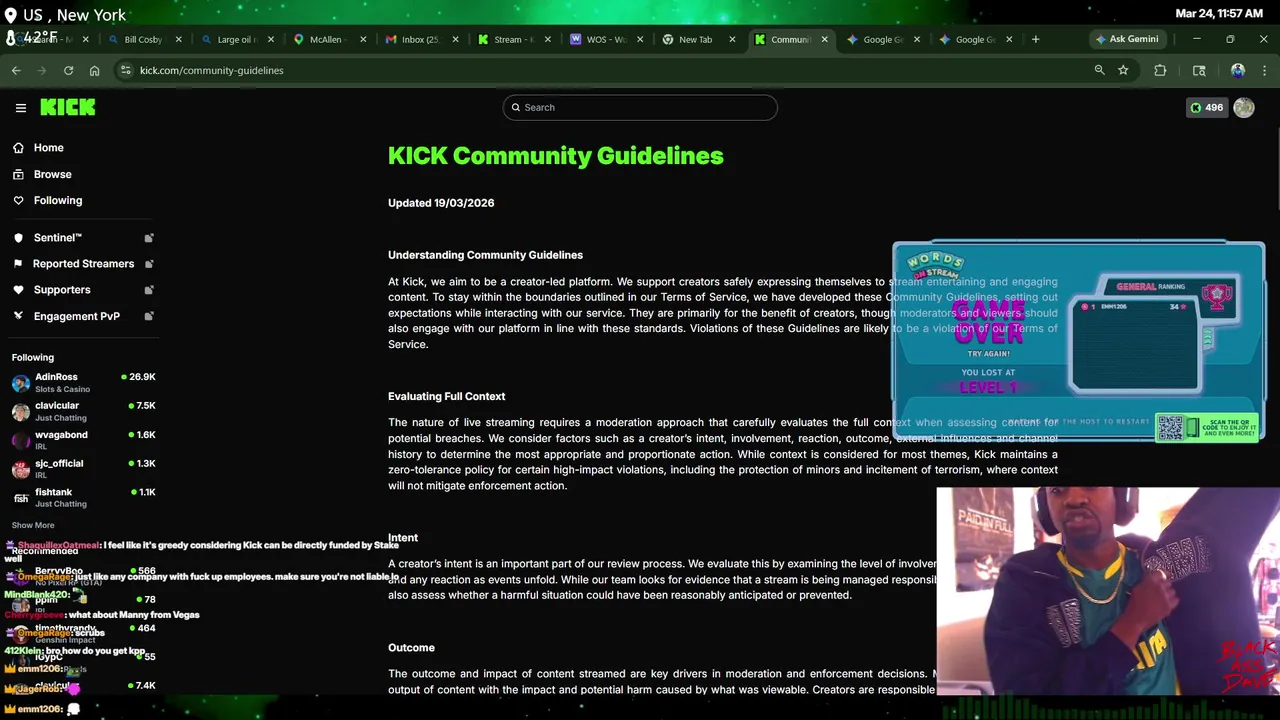Viewport: 1280px width, 720px height.
Task: Click lock icon beside Sentinel™
Action: coord(148,238)
